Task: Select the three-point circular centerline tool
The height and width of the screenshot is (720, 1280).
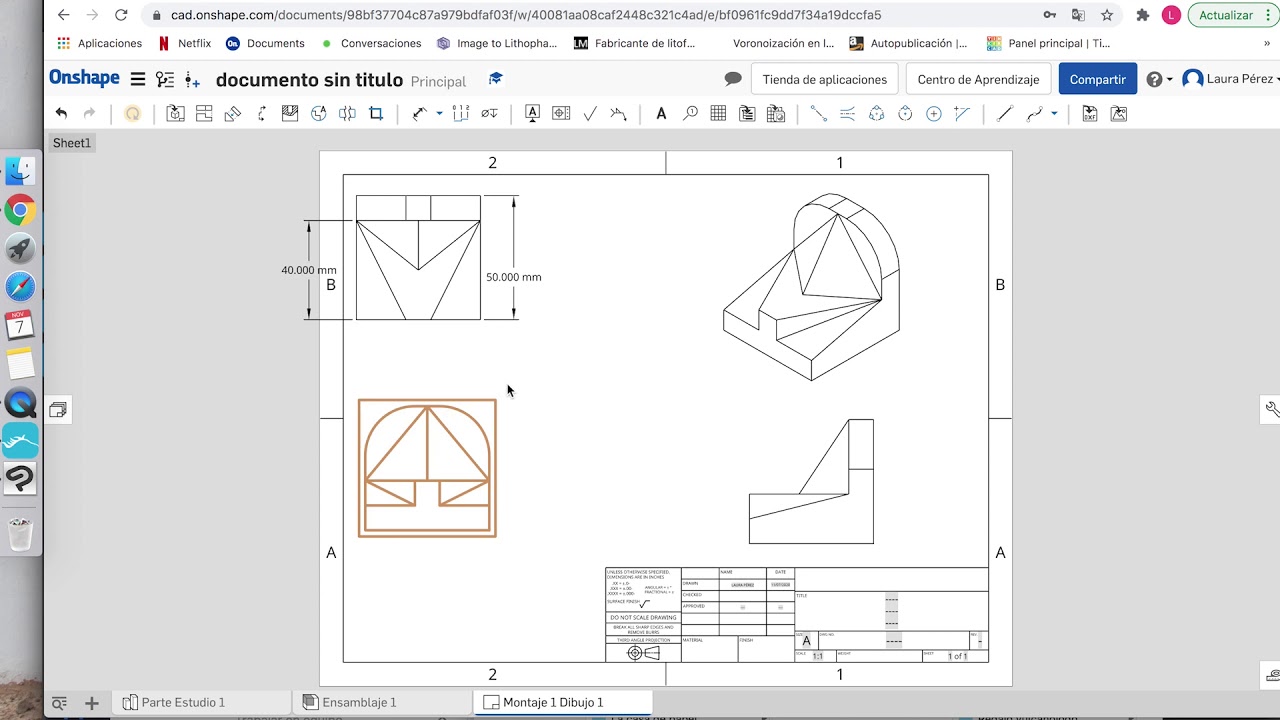Action: (x=877, y=114)
